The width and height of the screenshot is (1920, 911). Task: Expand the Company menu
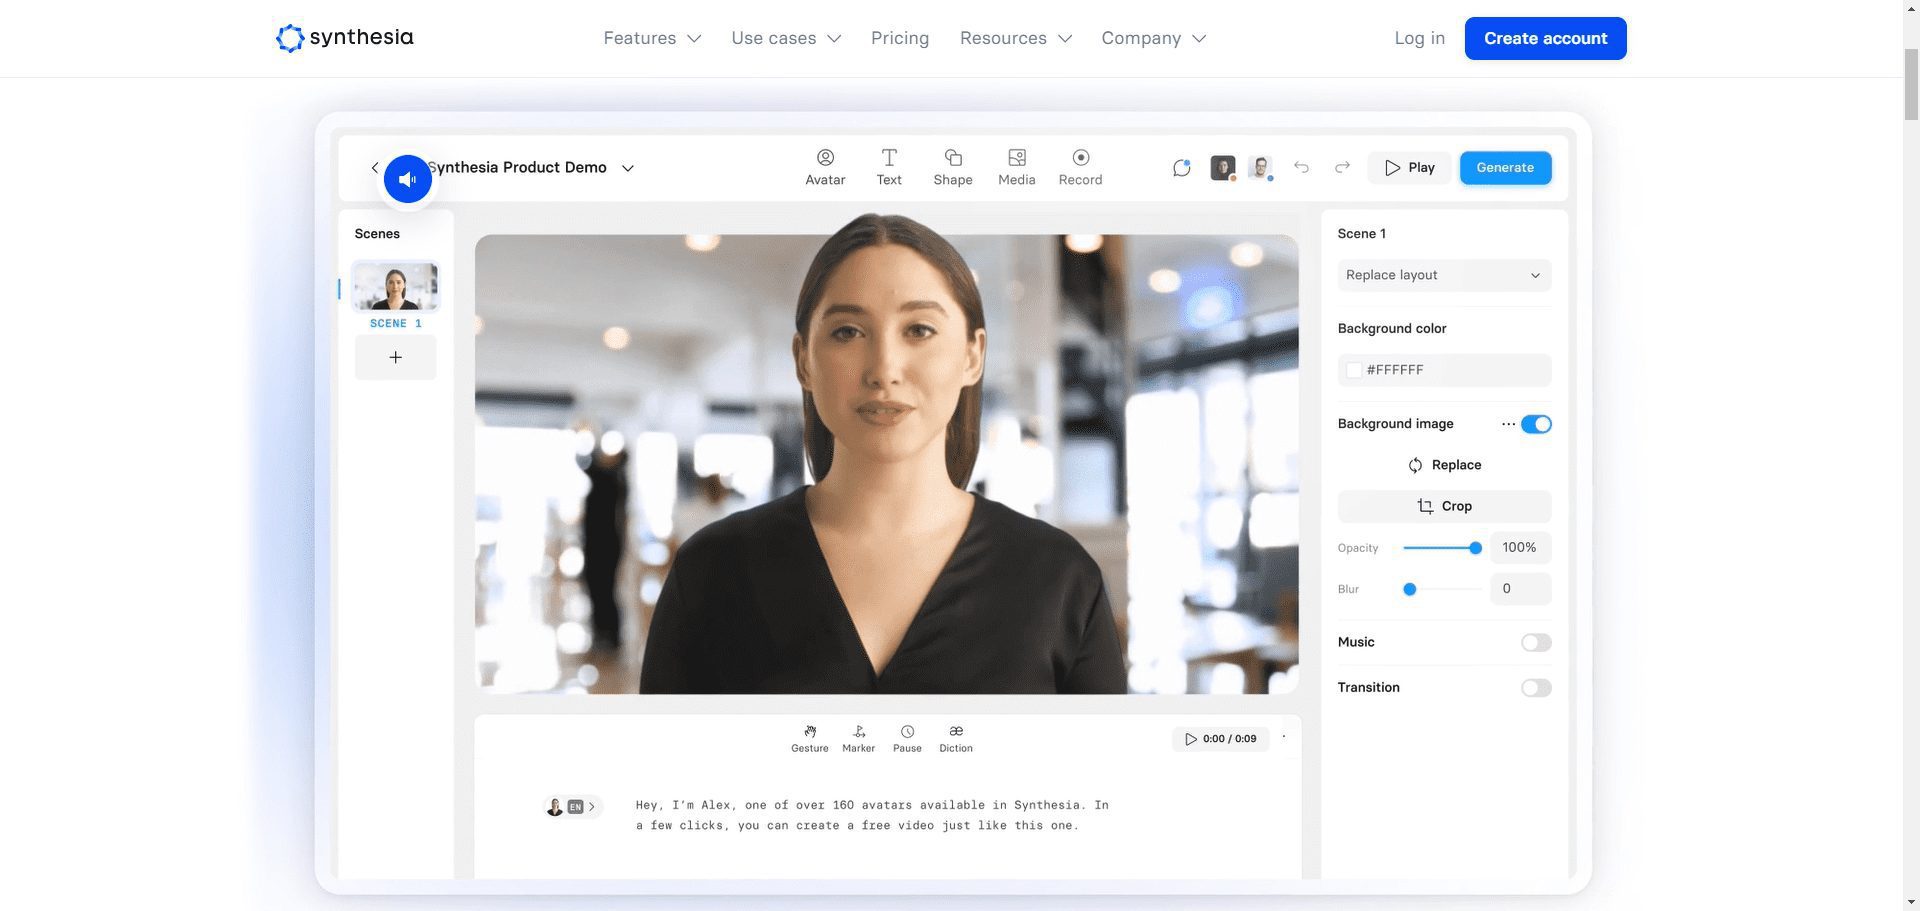(x=1154, y=38)
